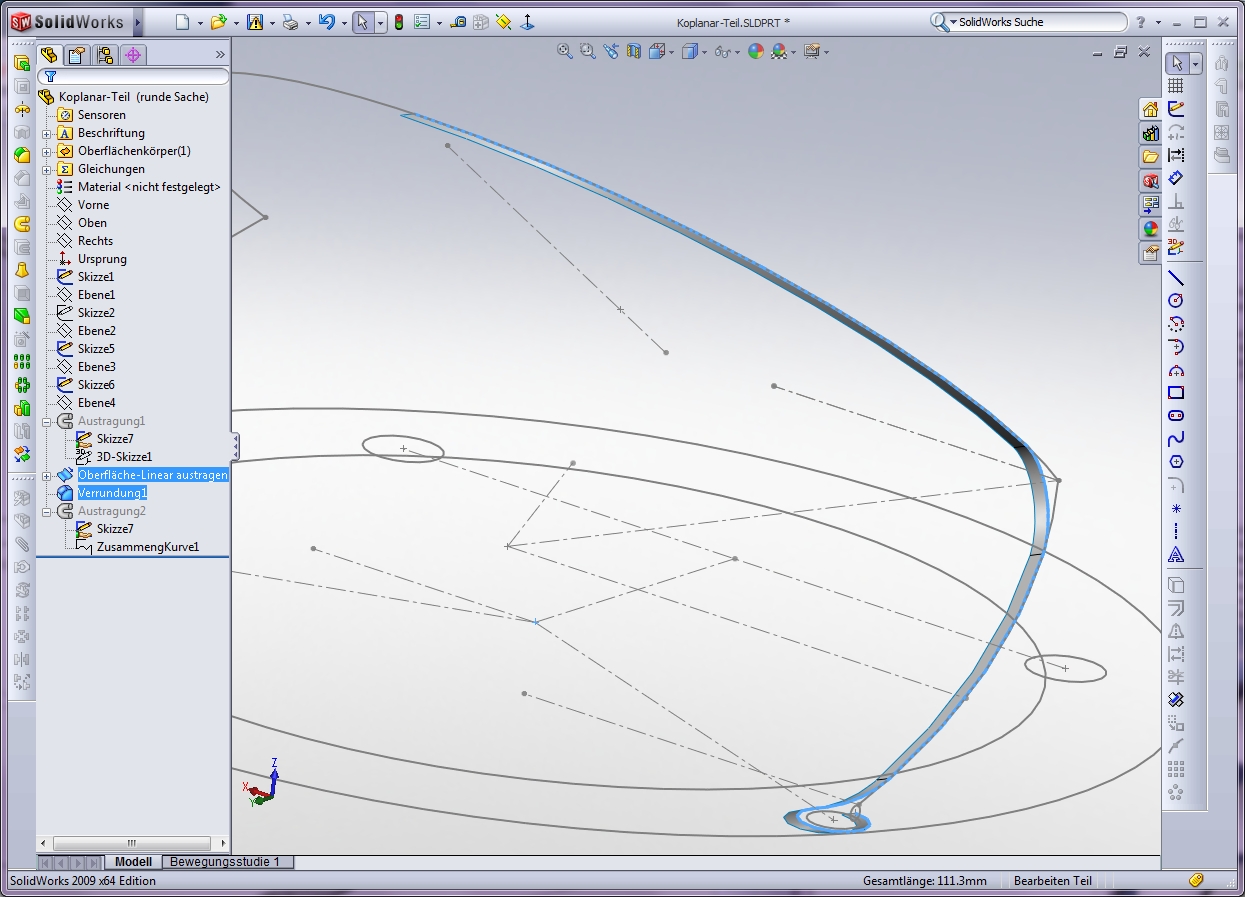The image size is (1245, 897).
Task: Open the ConfigurationManager tab
Action: click(x=105, y=55)
